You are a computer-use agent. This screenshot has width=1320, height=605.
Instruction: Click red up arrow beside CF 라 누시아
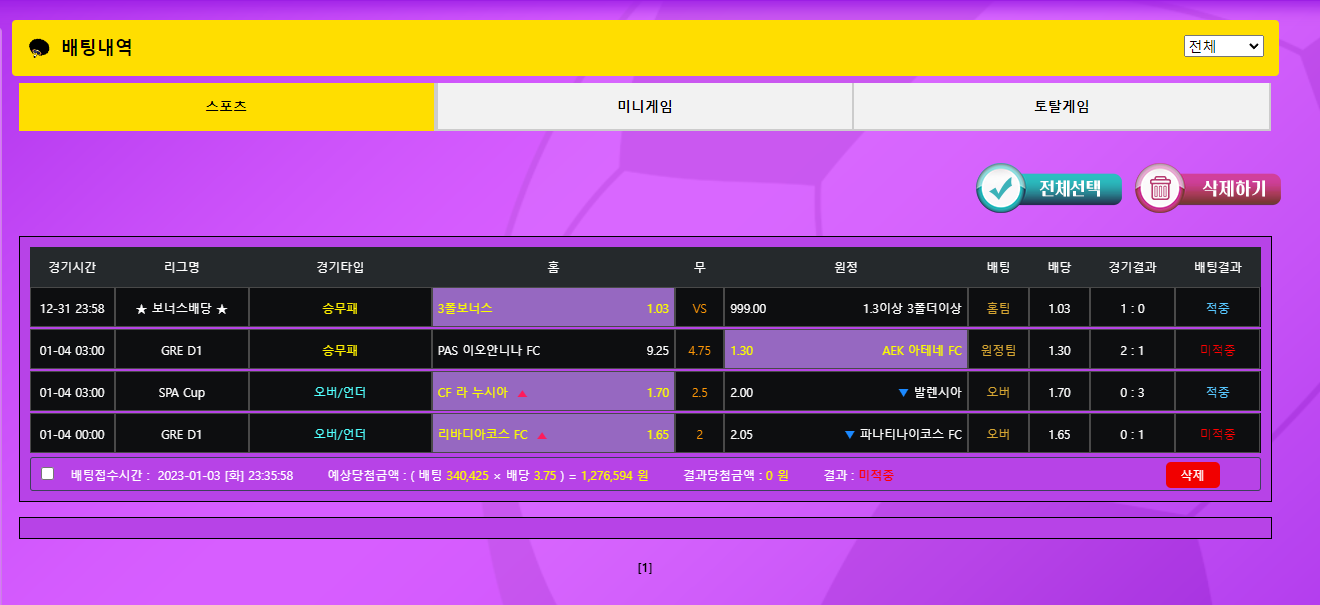coord(522,393)
